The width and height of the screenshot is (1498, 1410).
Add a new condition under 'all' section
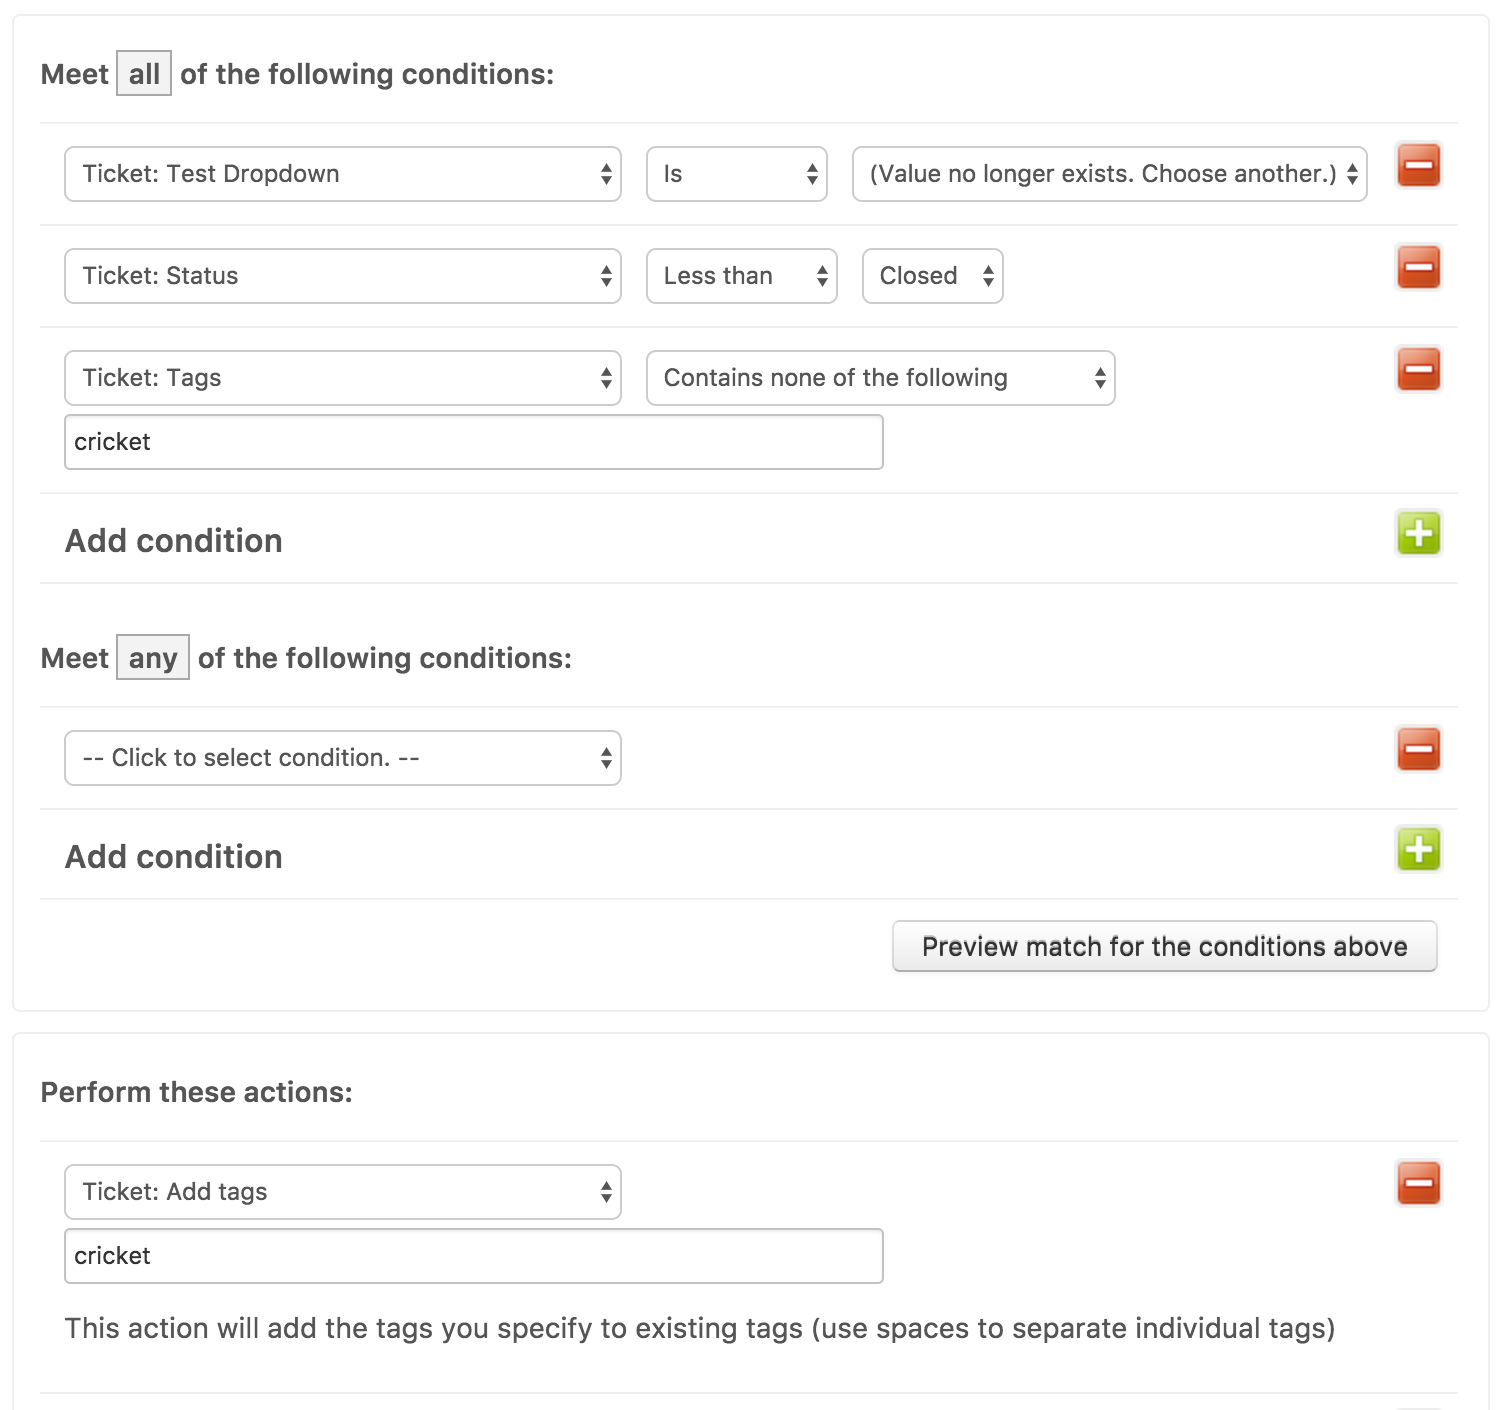[1418, 534]
